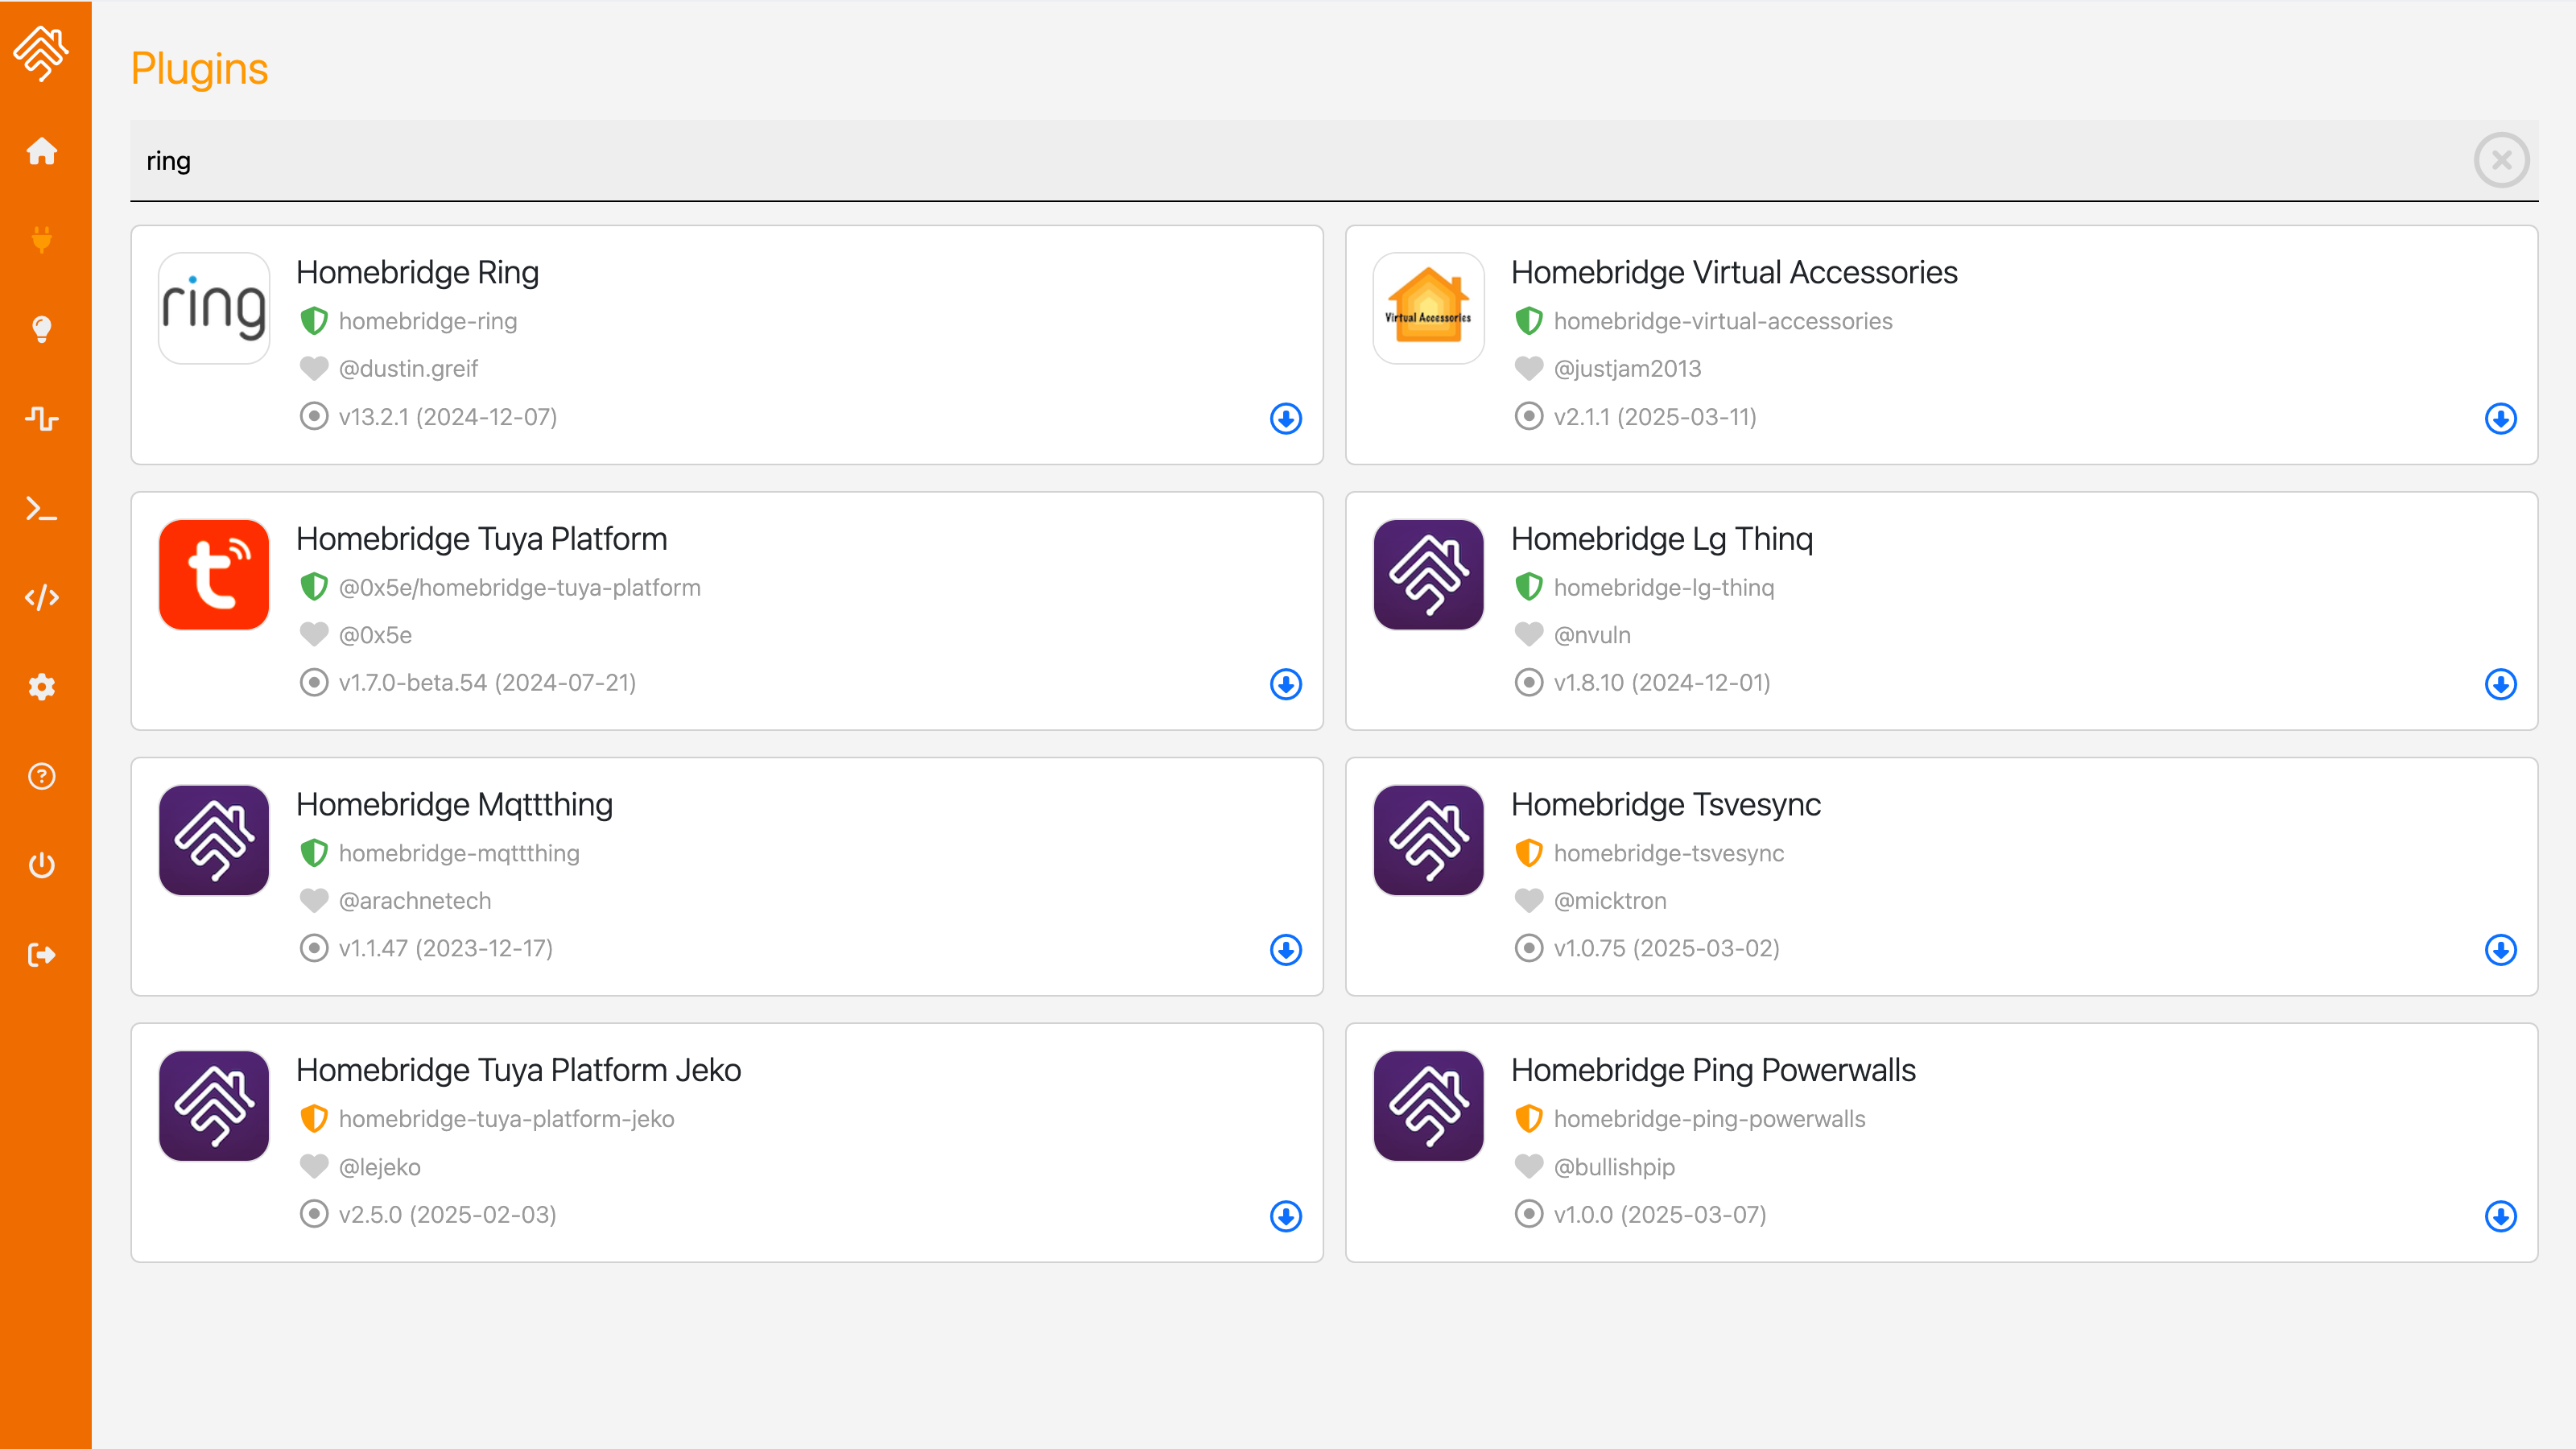This screenshot has width=2576, height=1449.
Task: Click the Homebridge Ring title
Action: [417, 272]
